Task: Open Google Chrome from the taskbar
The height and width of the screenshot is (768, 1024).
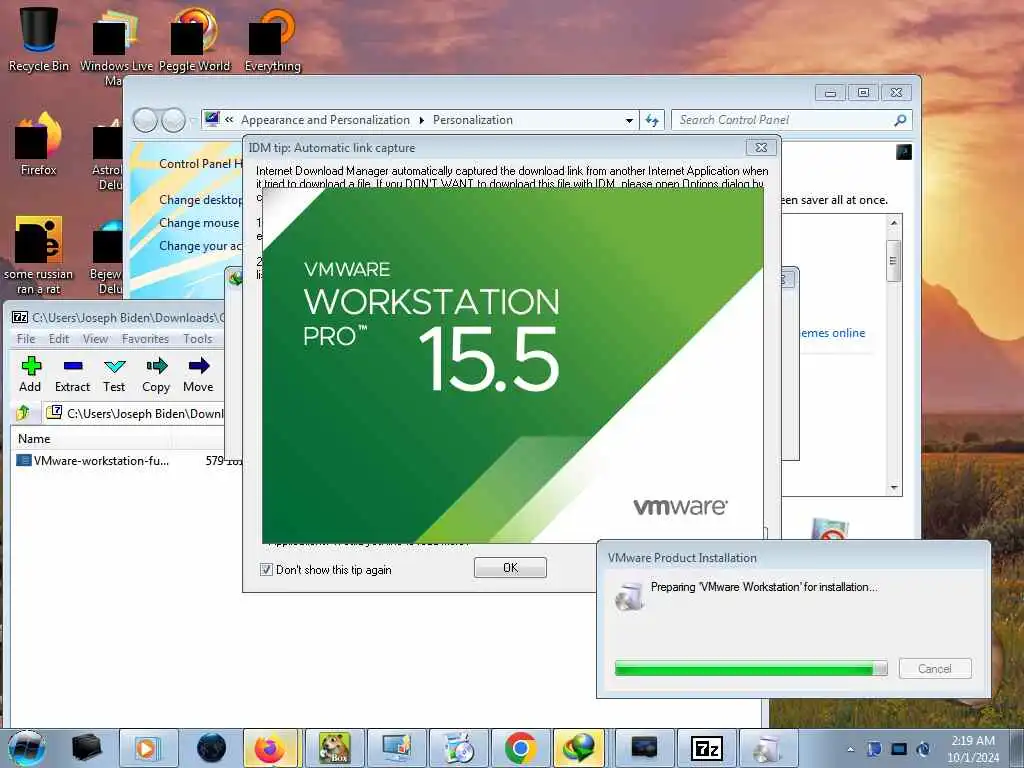Action: tap(520, 748)
